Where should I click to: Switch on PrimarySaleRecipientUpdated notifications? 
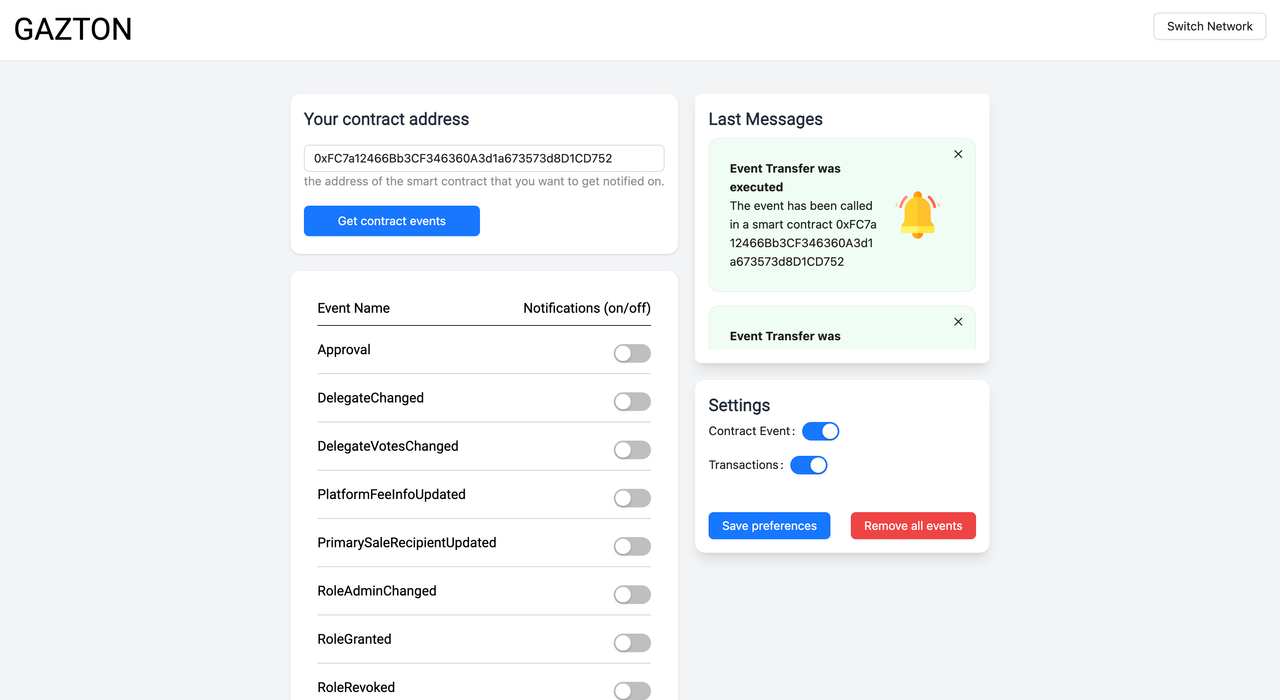tap(632, 546)
